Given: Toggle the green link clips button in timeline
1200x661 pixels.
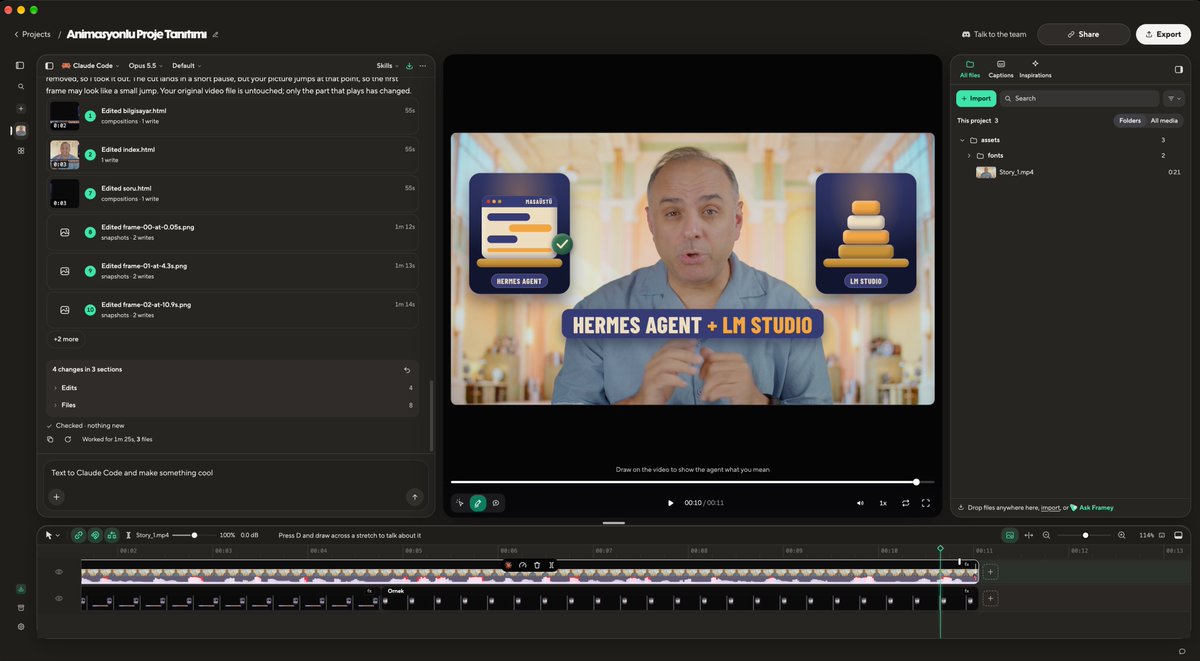Looking at the screenshot, I should [78, 535].
